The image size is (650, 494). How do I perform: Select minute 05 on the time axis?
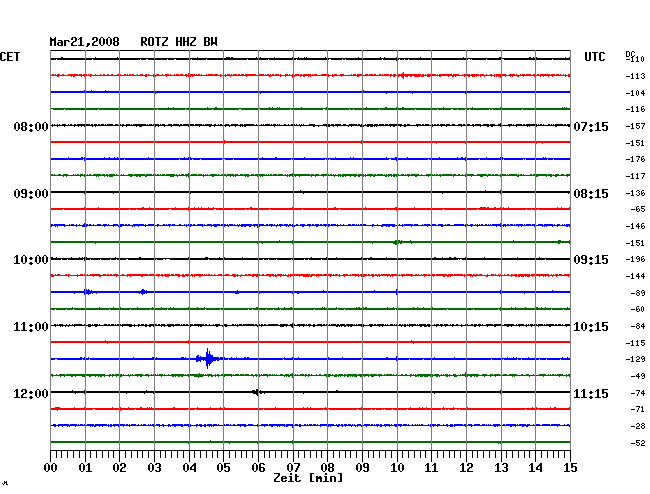(223, 468)
